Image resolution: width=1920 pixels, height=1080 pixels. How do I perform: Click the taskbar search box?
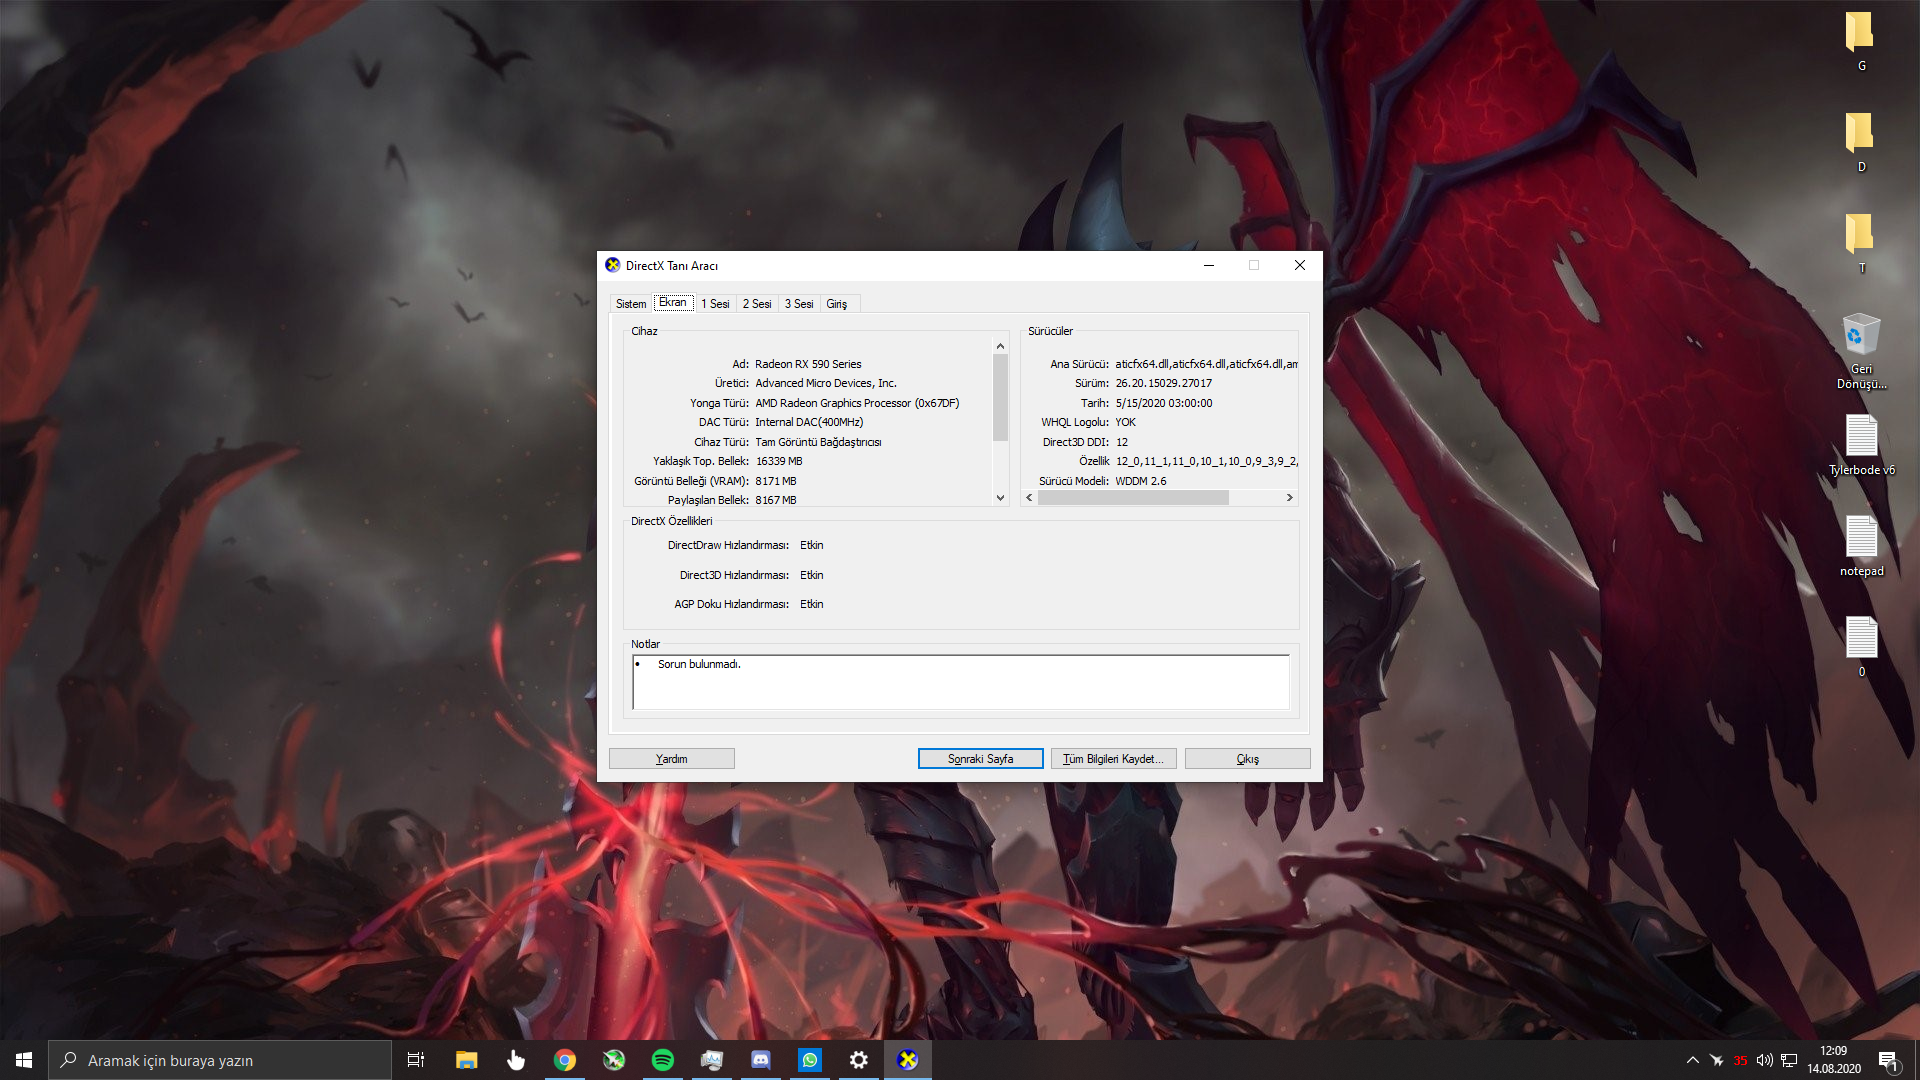point(220,1060)
